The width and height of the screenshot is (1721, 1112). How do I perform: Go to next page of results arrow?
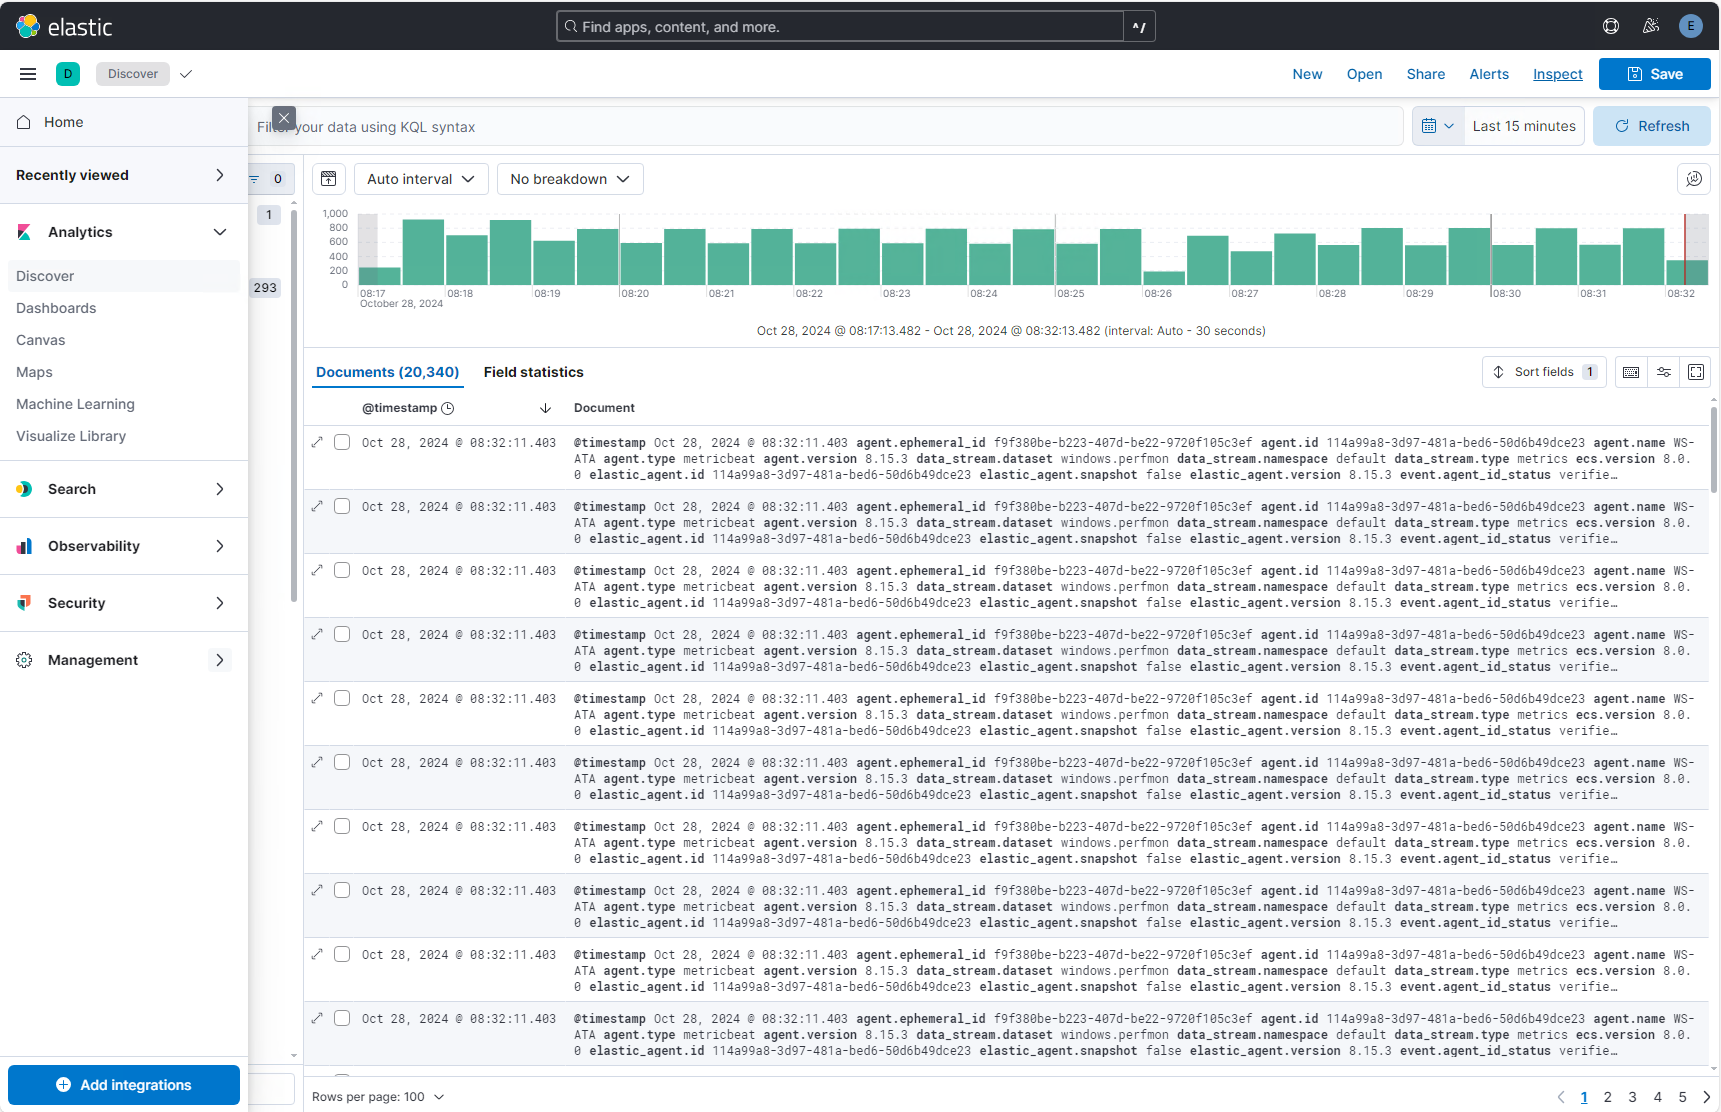click(x=1707, y=1097)
